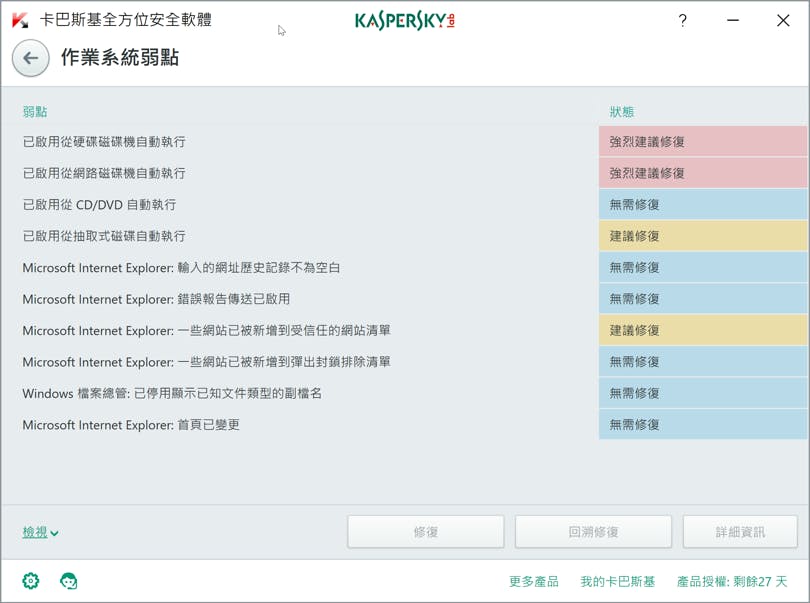Select 已啟用從硬碟磁碟機自動執行 row

[x=104, y=142]
